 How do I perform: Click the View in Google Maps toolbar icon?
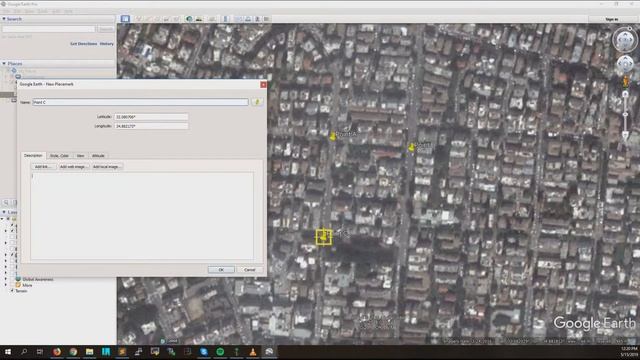coord(267,19)
